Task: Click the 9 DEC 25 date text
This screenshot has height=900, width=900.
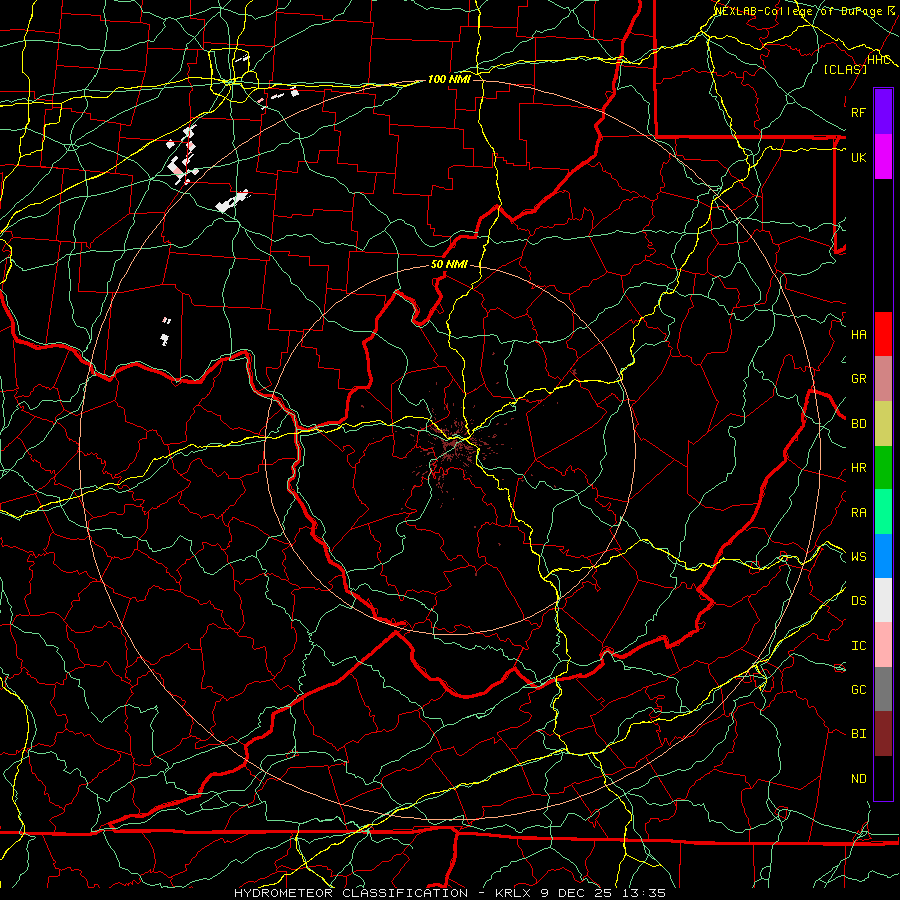Action: (578, 893)
